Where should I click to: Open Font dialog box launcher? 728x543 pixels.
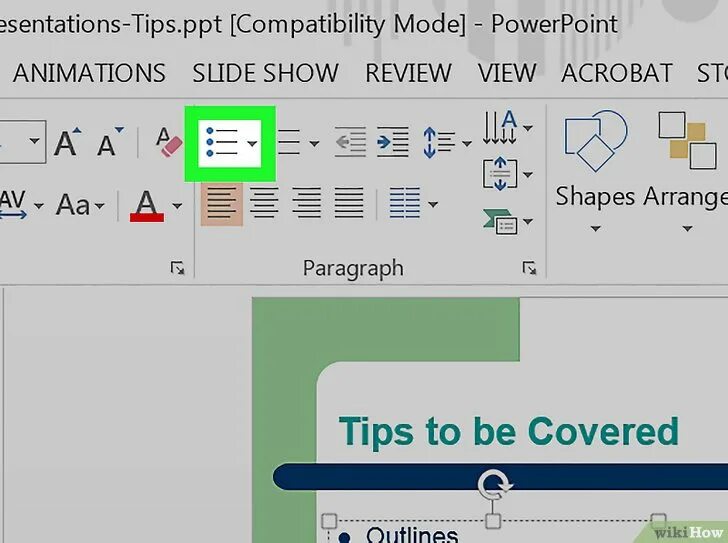(177, 268)
